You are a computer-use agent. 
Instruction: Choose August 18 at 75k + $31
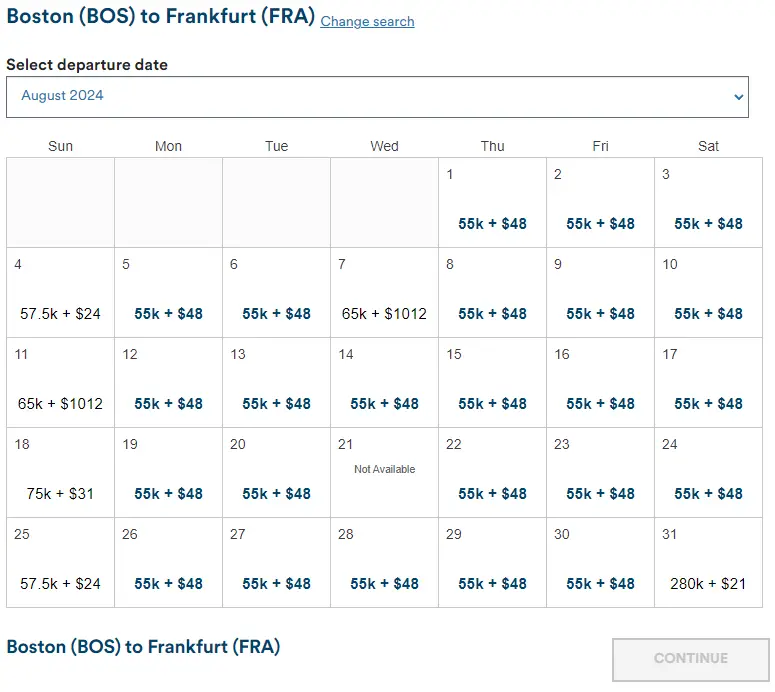60,493
